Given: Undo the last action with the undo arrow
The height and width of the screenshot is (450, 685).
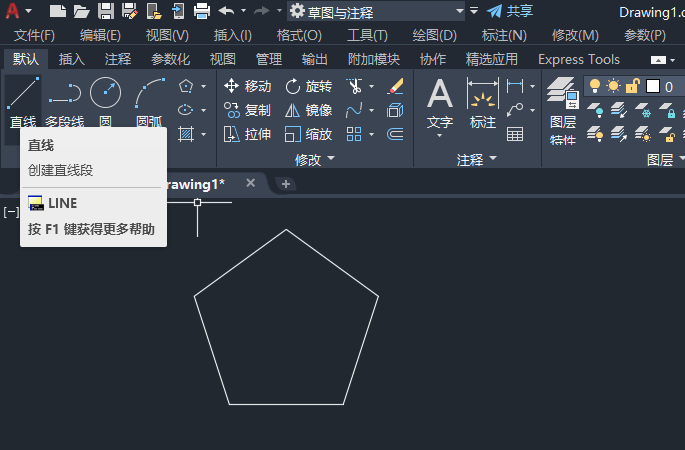Looking at the screenshot, I should click(226, 10).
